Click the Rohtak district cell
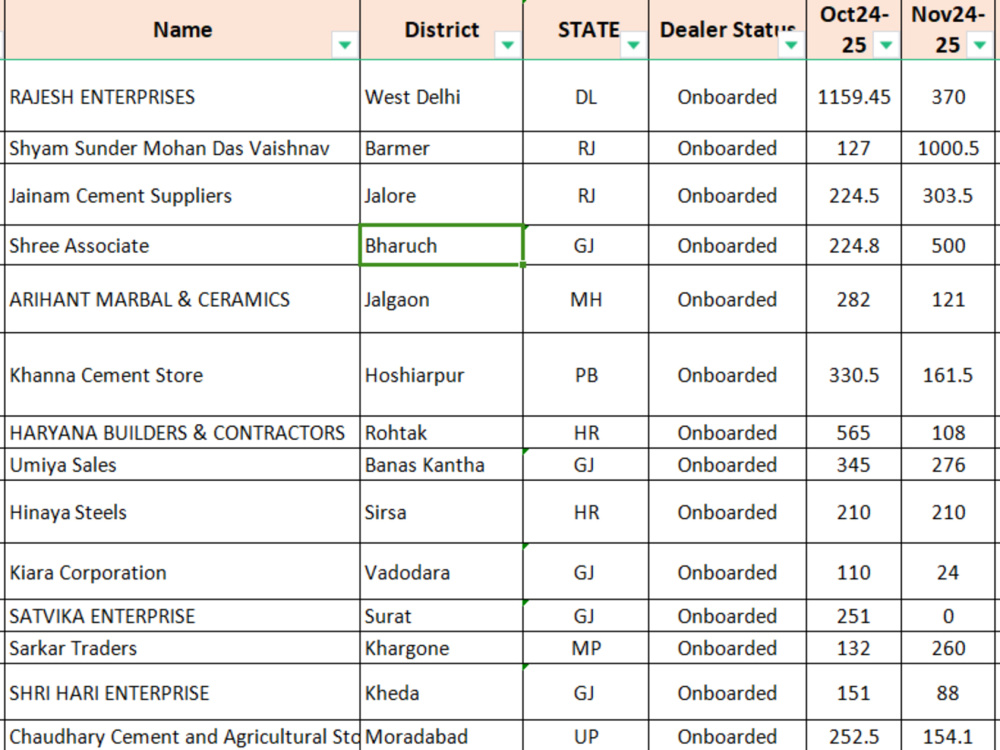1000x750 pixels. 441,432
